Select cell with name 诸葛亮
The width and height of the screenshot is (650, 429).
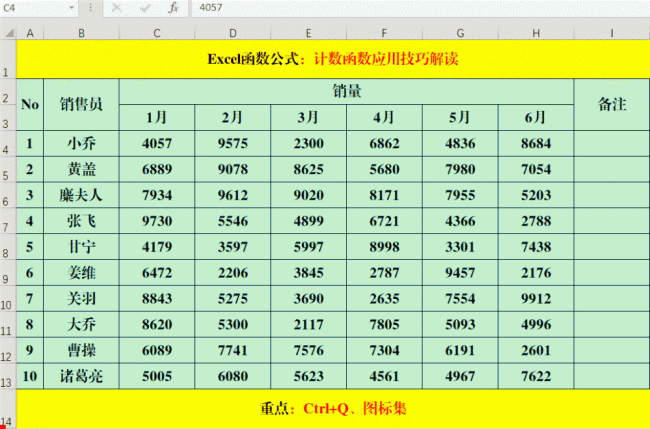[81, 376]
